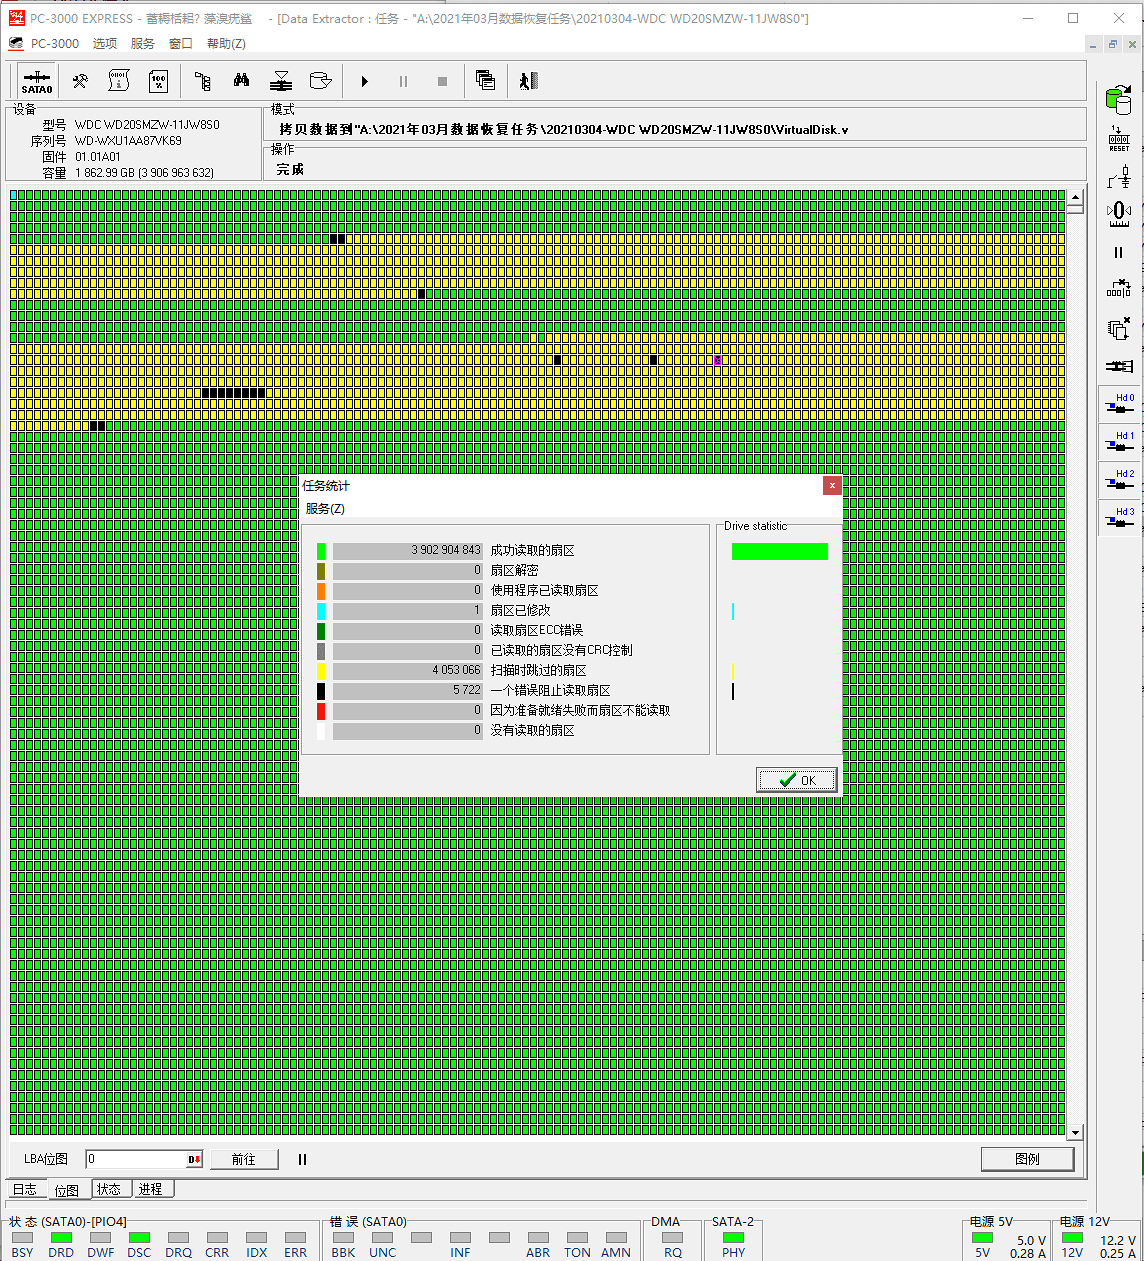1144x1261 pixels.
Task: Click the binary info scroll icon
Action: (x=119, y=81)
